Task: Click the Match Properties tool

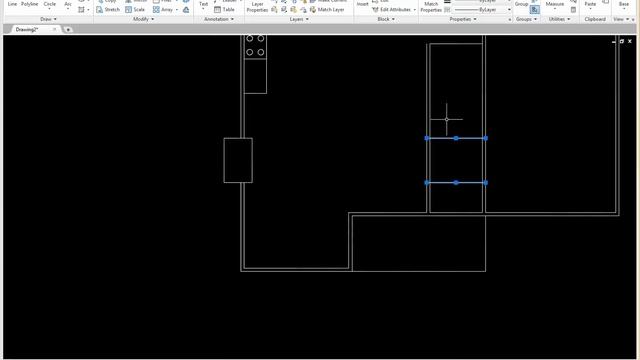Action: tap(431, 7)
